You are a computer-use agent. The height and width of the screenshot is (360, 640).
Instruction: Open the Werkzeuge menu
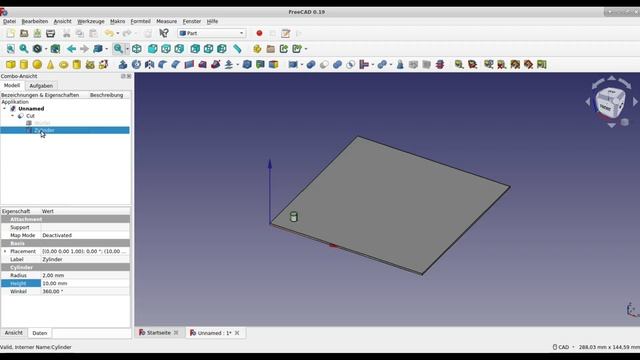91,21
